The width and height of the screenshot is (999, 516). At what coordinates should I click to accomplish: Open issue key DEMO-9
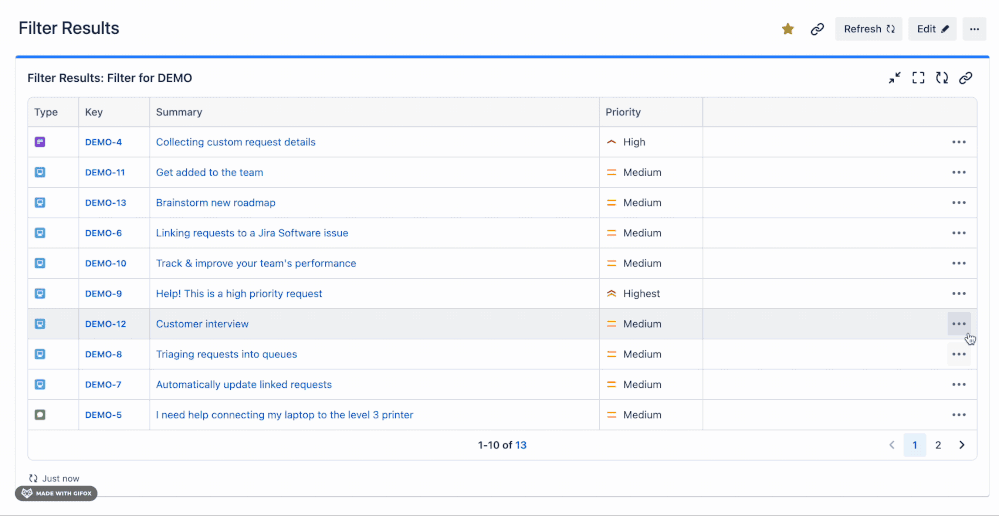pyautogui.click(x=103, y=294)
